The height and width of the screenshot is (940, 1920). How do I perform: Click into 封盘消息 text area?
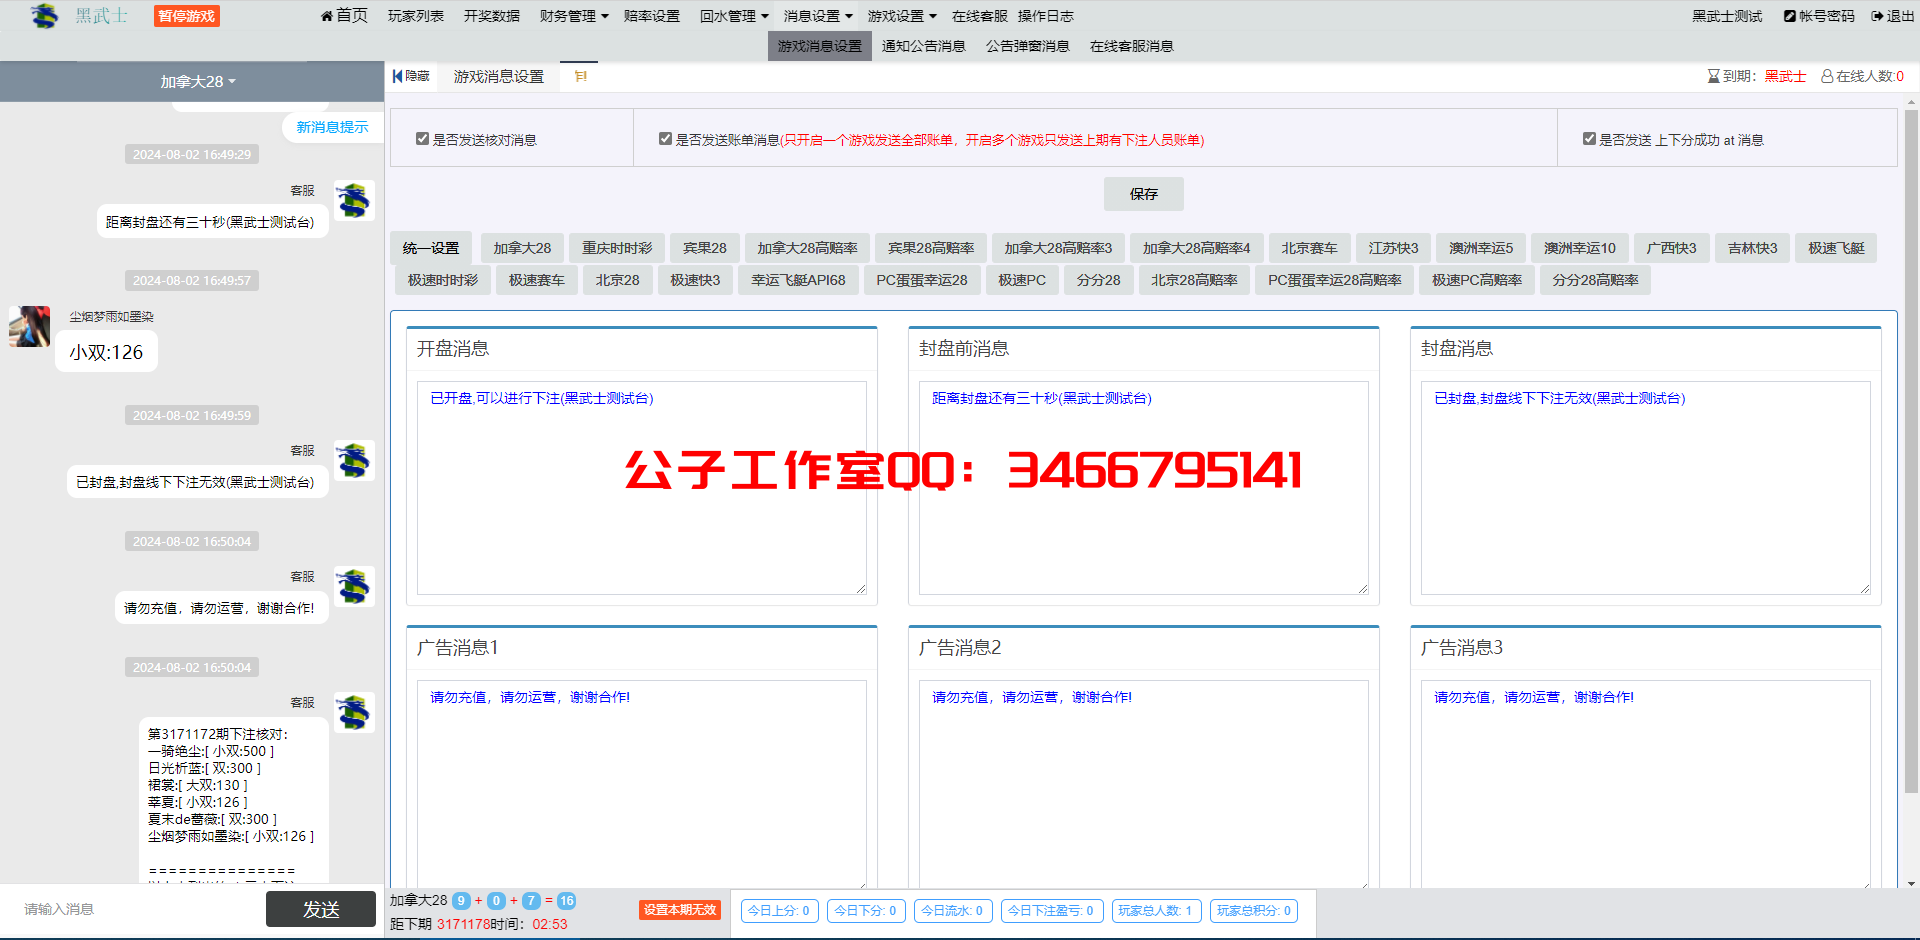pos(1646,488)
